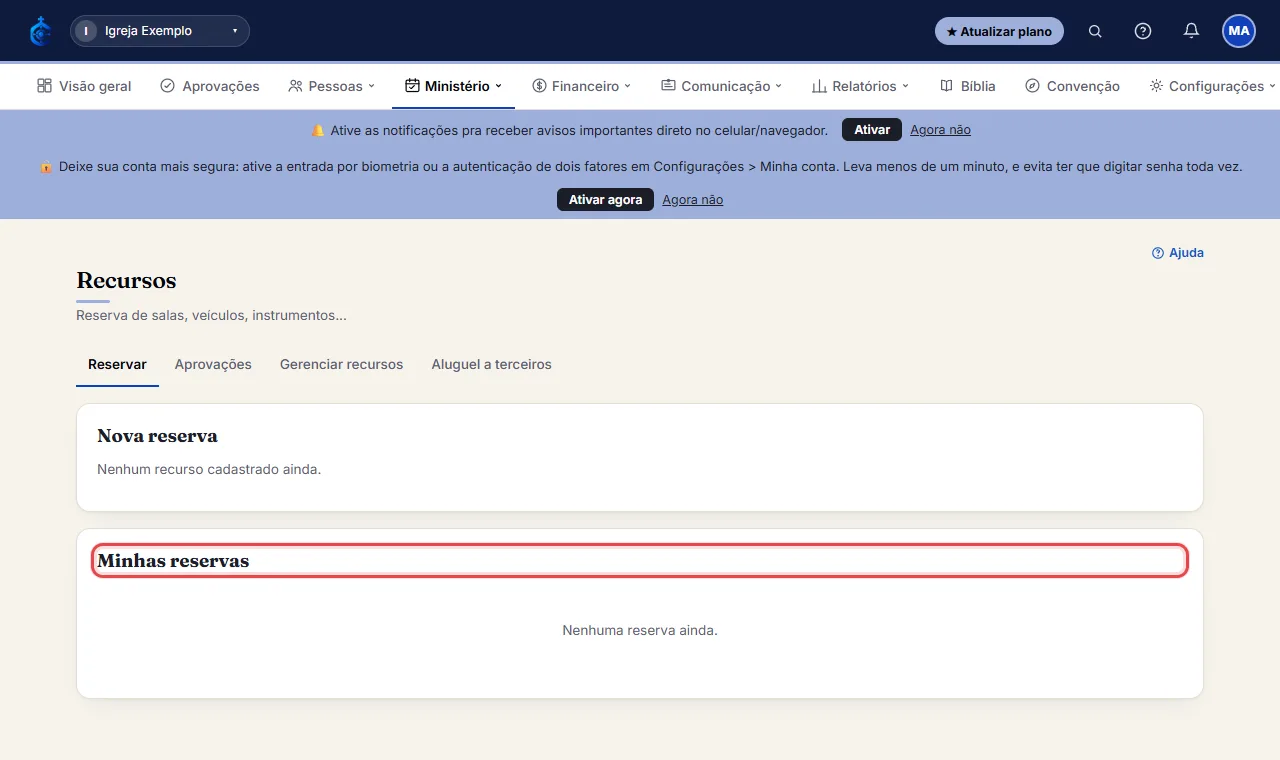Screen dimensions: 1280x760
Task: Go to Visão geral
Action: click(84, 86)
